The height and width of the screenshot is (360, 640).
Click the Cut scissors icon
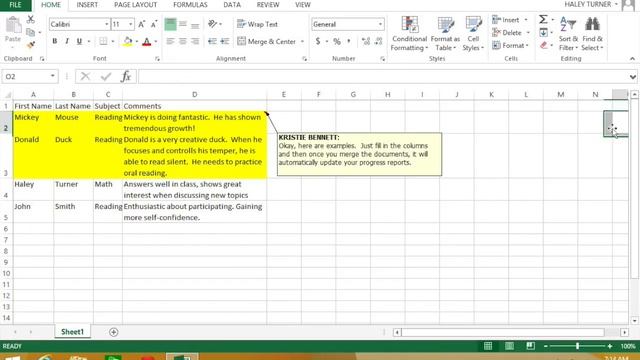31,19
